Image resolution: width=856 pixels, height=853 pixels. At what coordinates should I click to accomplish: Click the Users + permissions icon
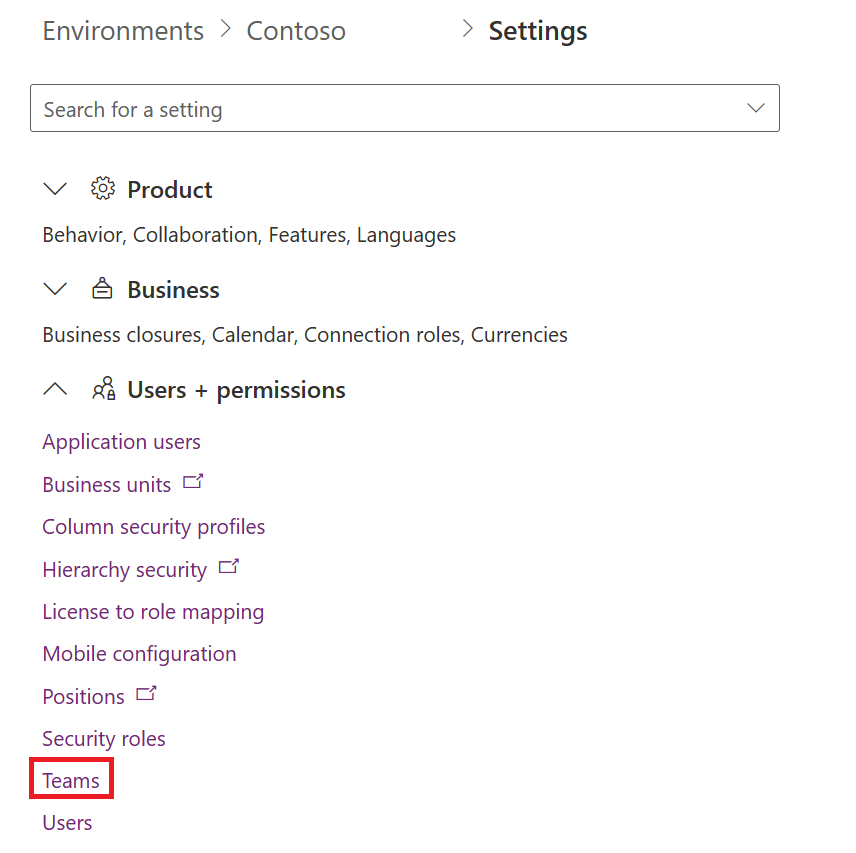click(103, 389)
